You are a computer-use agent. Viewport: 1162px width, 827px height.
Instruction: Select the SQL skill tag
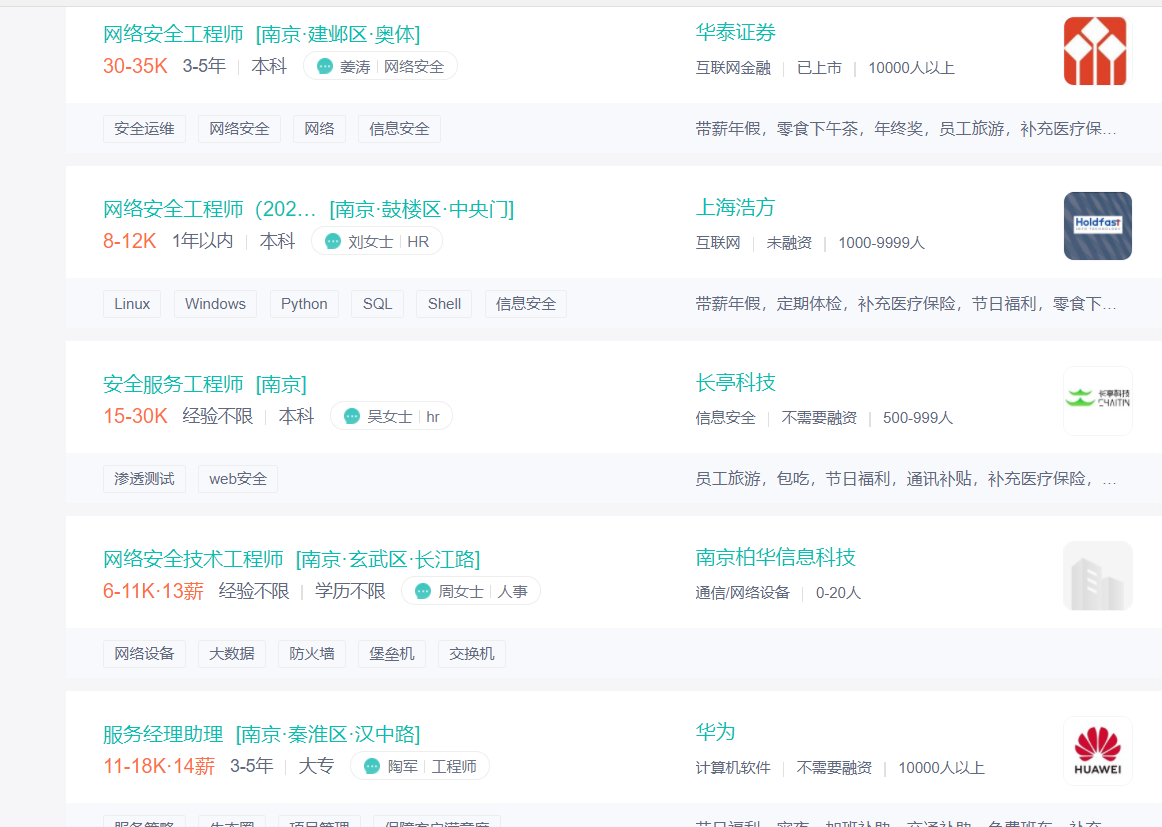tap(377, 304)
